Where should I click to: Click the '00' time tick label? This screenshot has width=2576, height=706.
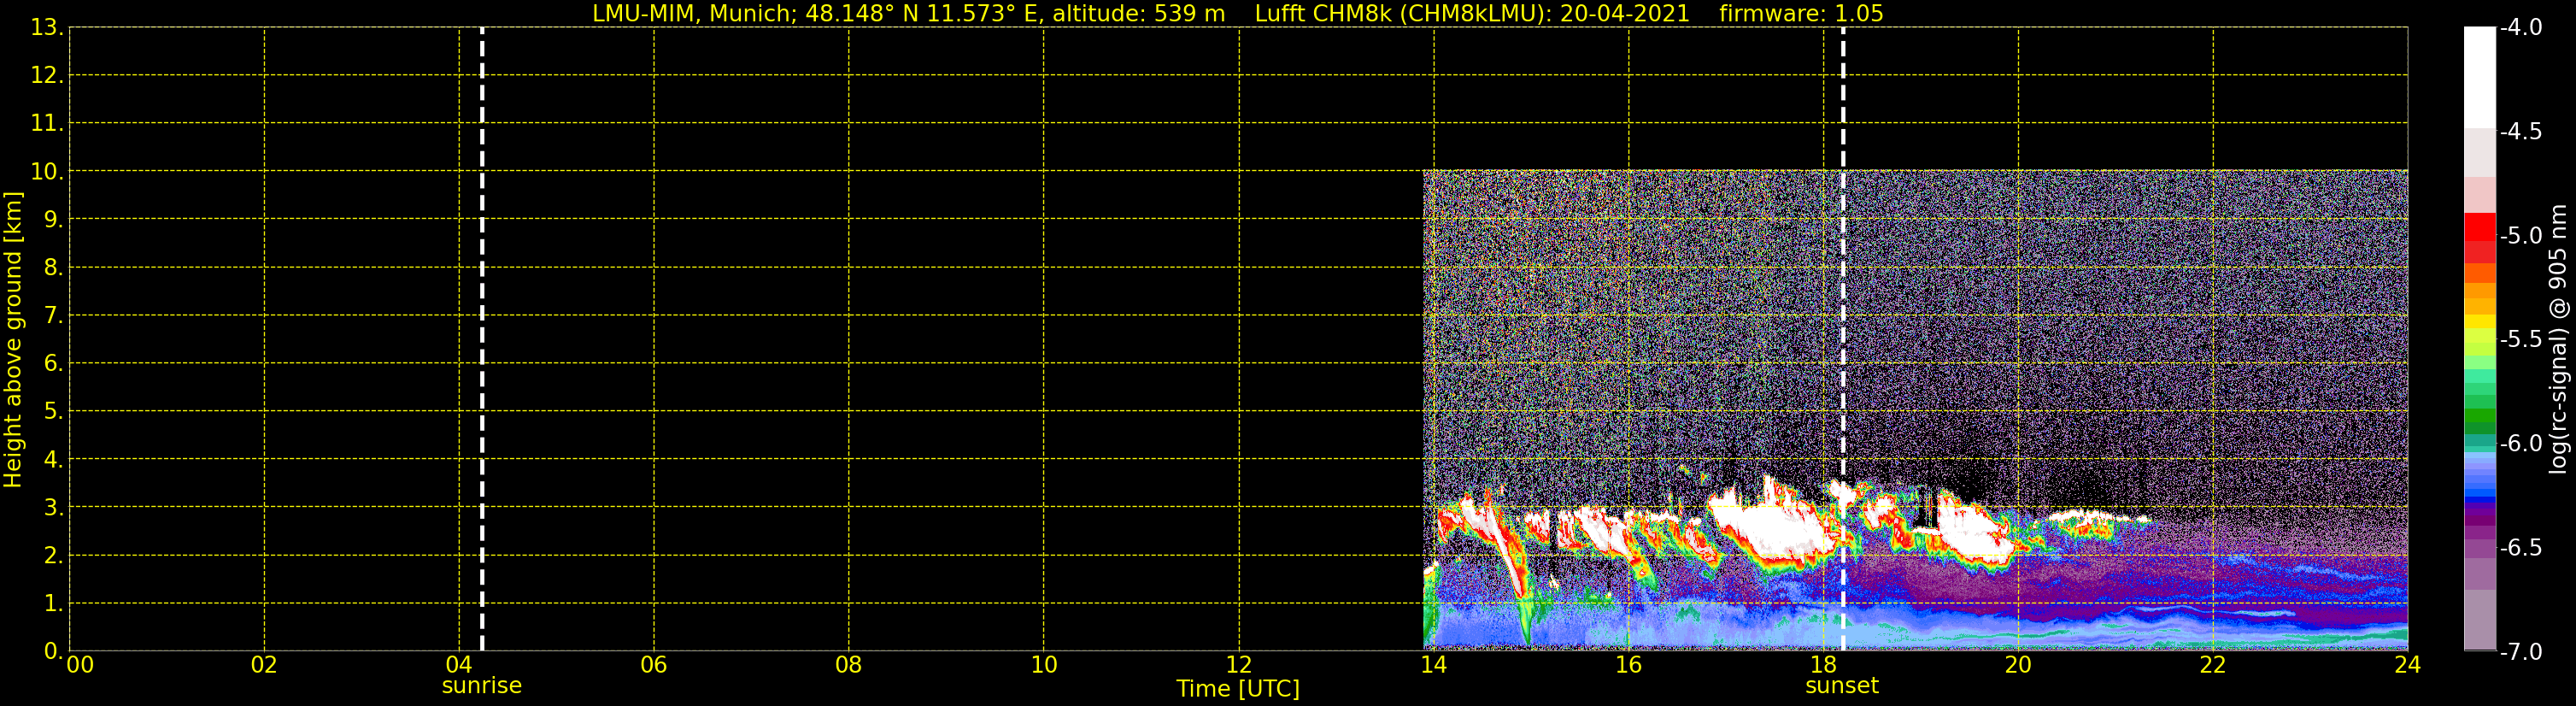pos(80,665)
